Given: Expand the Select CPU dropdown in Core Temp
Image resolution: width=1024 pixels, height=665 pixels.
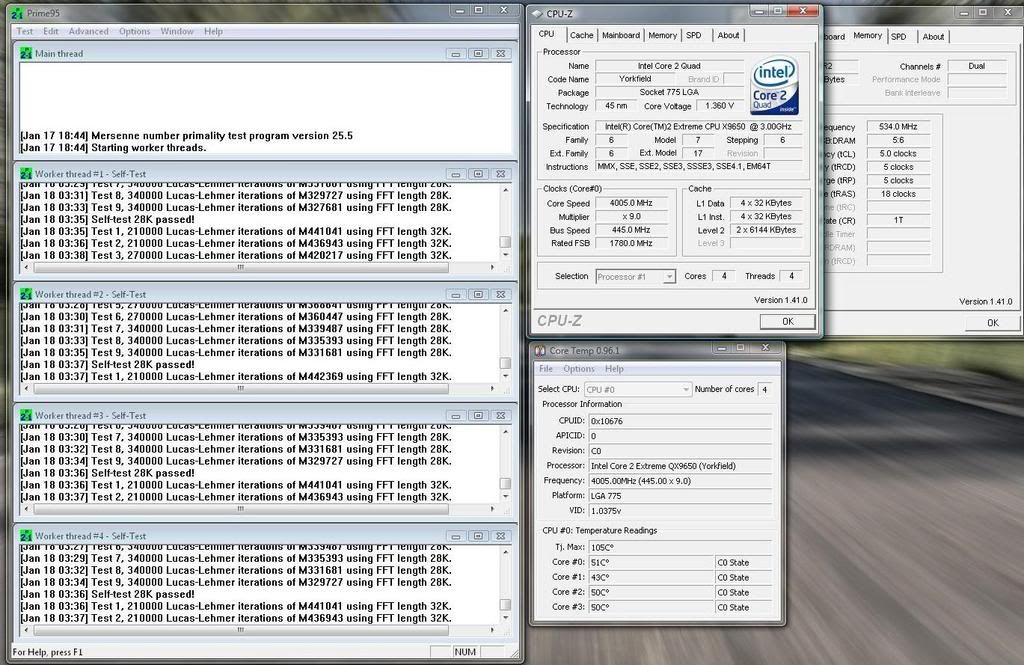Looking at the screenshot, I should pyautogui.click(x=686, y=389).
